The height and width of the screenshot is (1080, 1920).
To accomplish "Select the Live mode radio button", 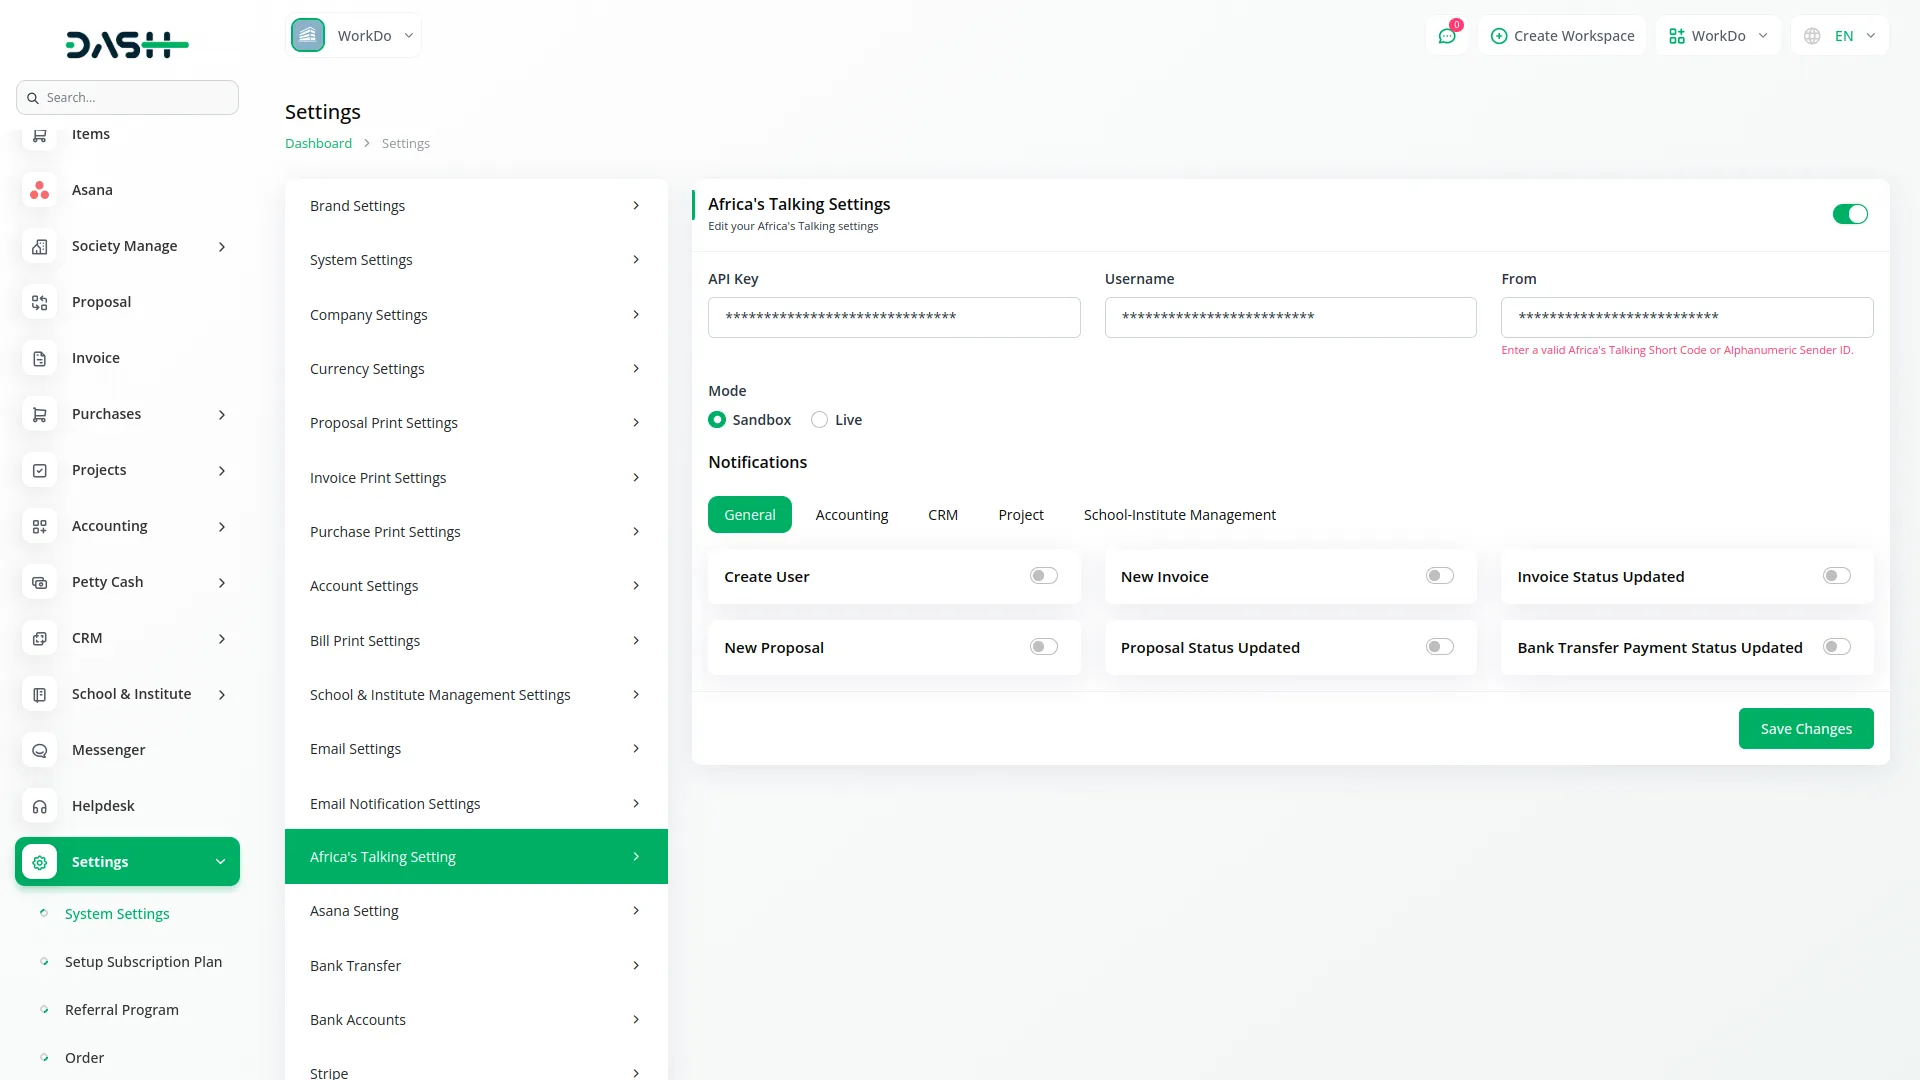I will point(819,420).
